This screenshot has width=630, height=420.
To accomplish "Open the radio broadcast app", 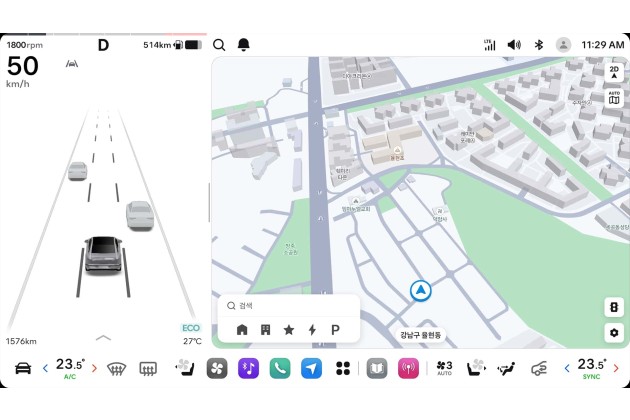I will click(x=408, y=369).
